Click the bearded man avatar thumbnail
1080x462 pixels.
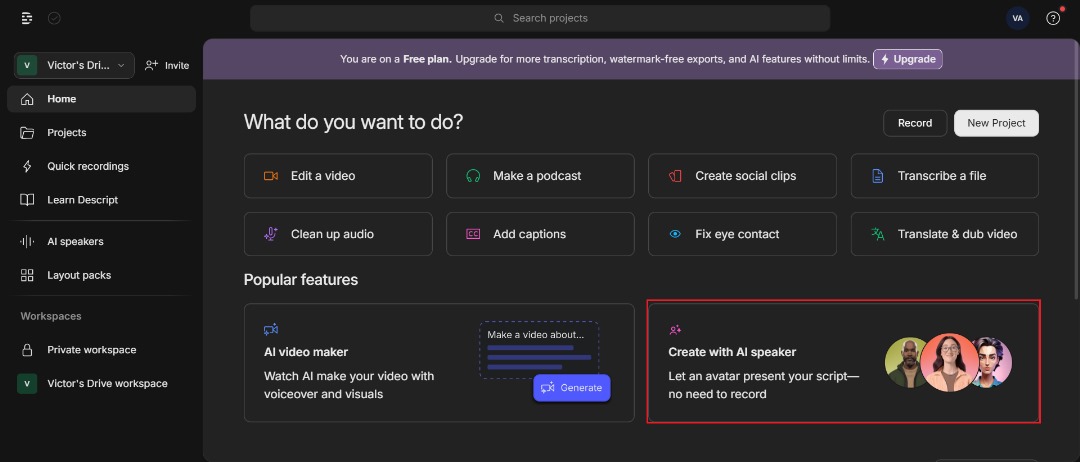[904, 362]
